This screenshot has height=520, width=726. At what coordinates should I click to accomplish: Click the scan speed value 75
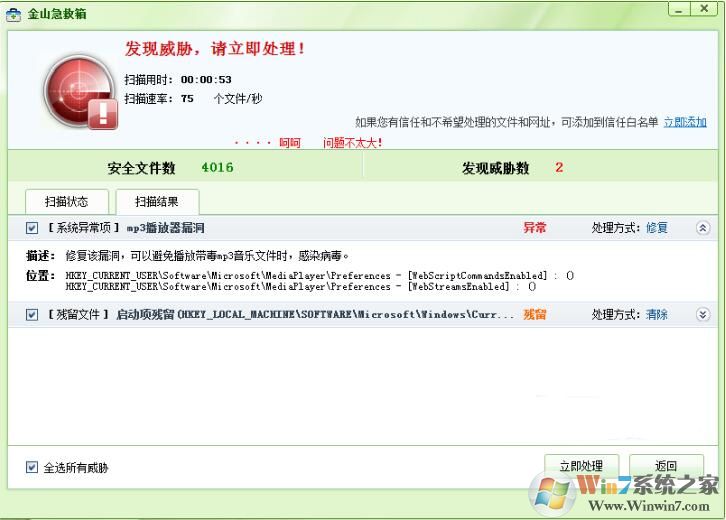click(x=187, y=99)
